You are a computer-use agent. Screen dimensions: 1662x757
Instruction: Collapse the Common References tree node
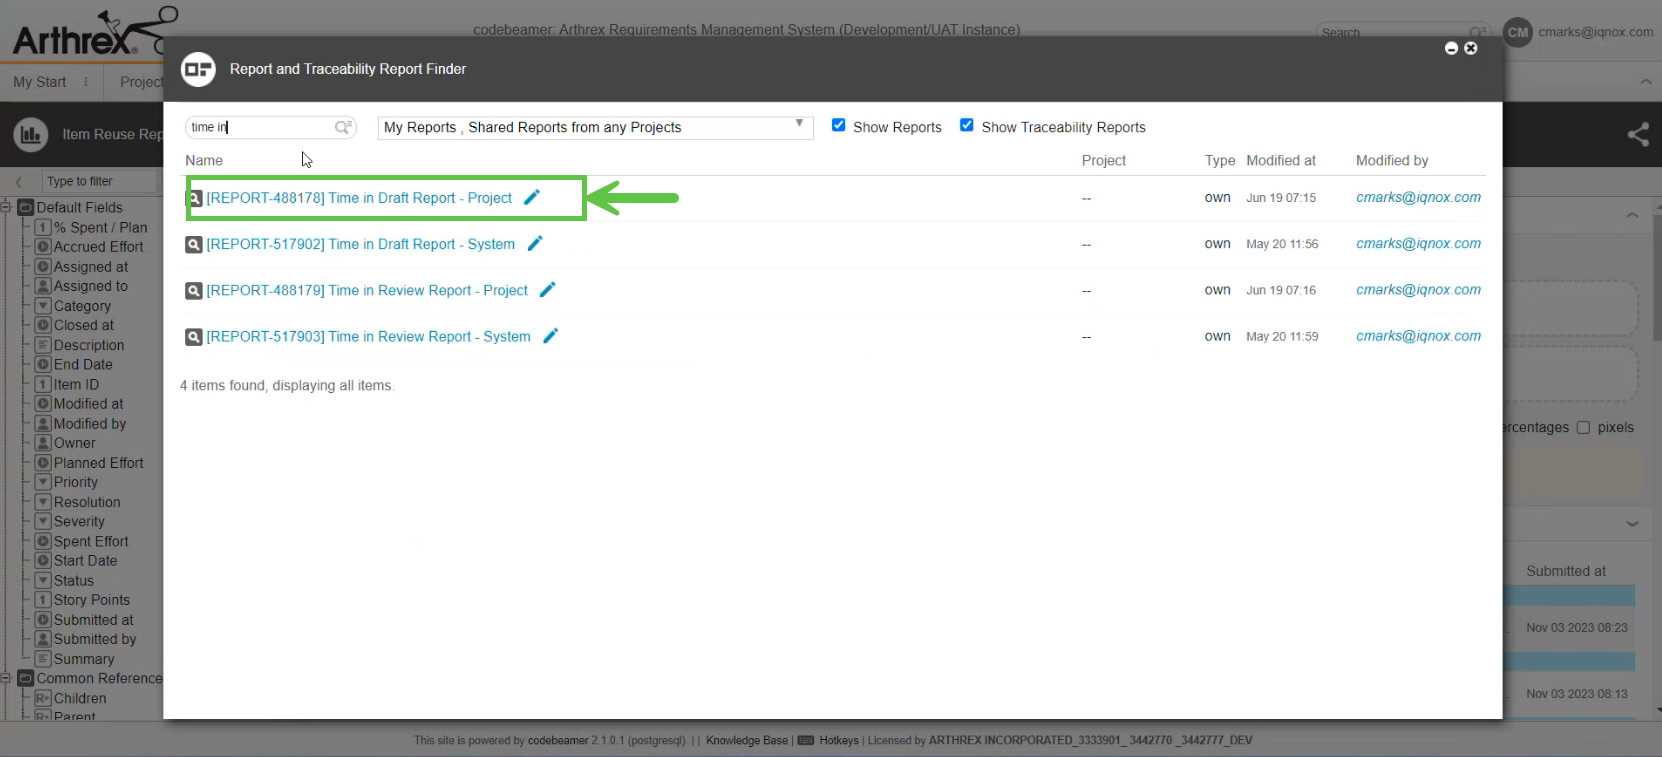[6, 678]
